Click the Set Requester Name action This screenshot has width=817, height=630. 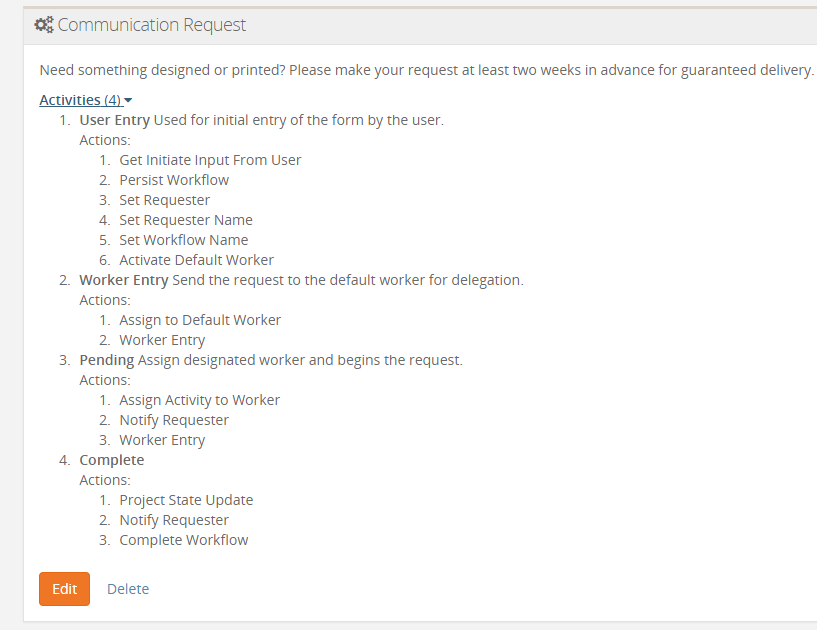tap(186, 220)
